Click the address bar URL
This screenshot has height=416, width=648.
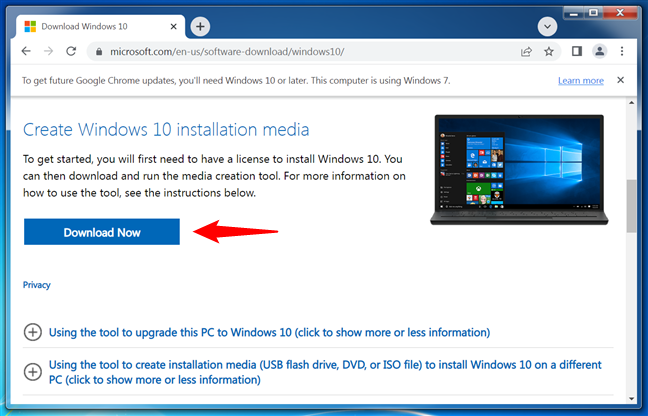click(227, 52)
